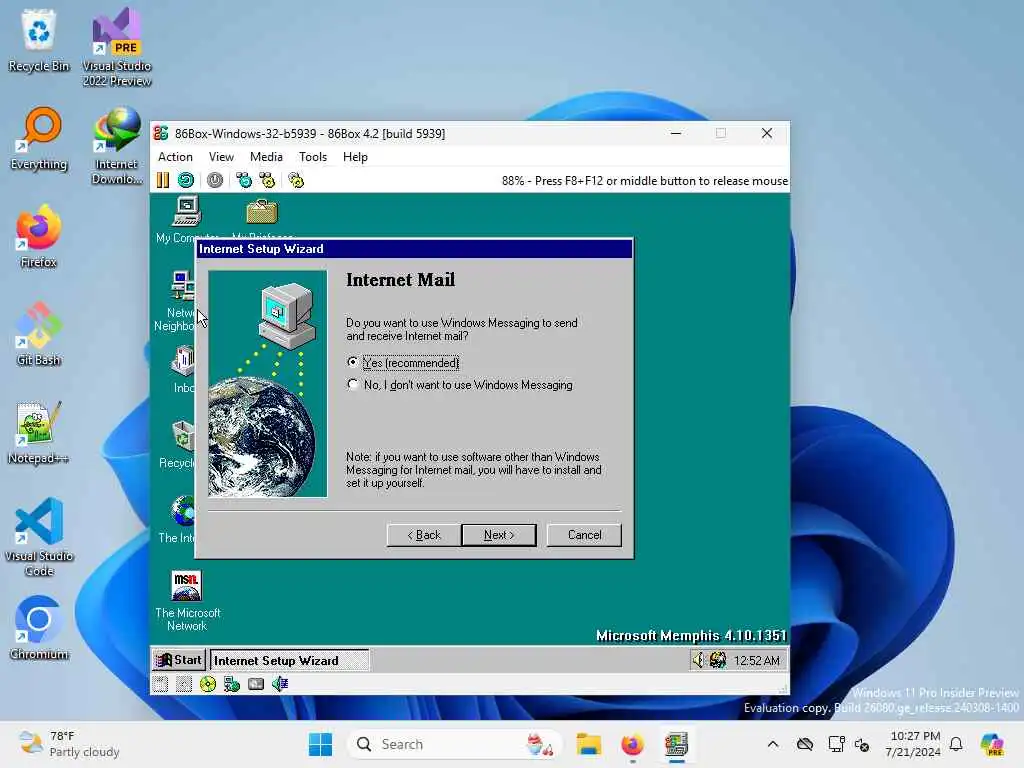Cancel the Internet Setup Wizard
Screen dimensions: 1024x768
[584, 535]
